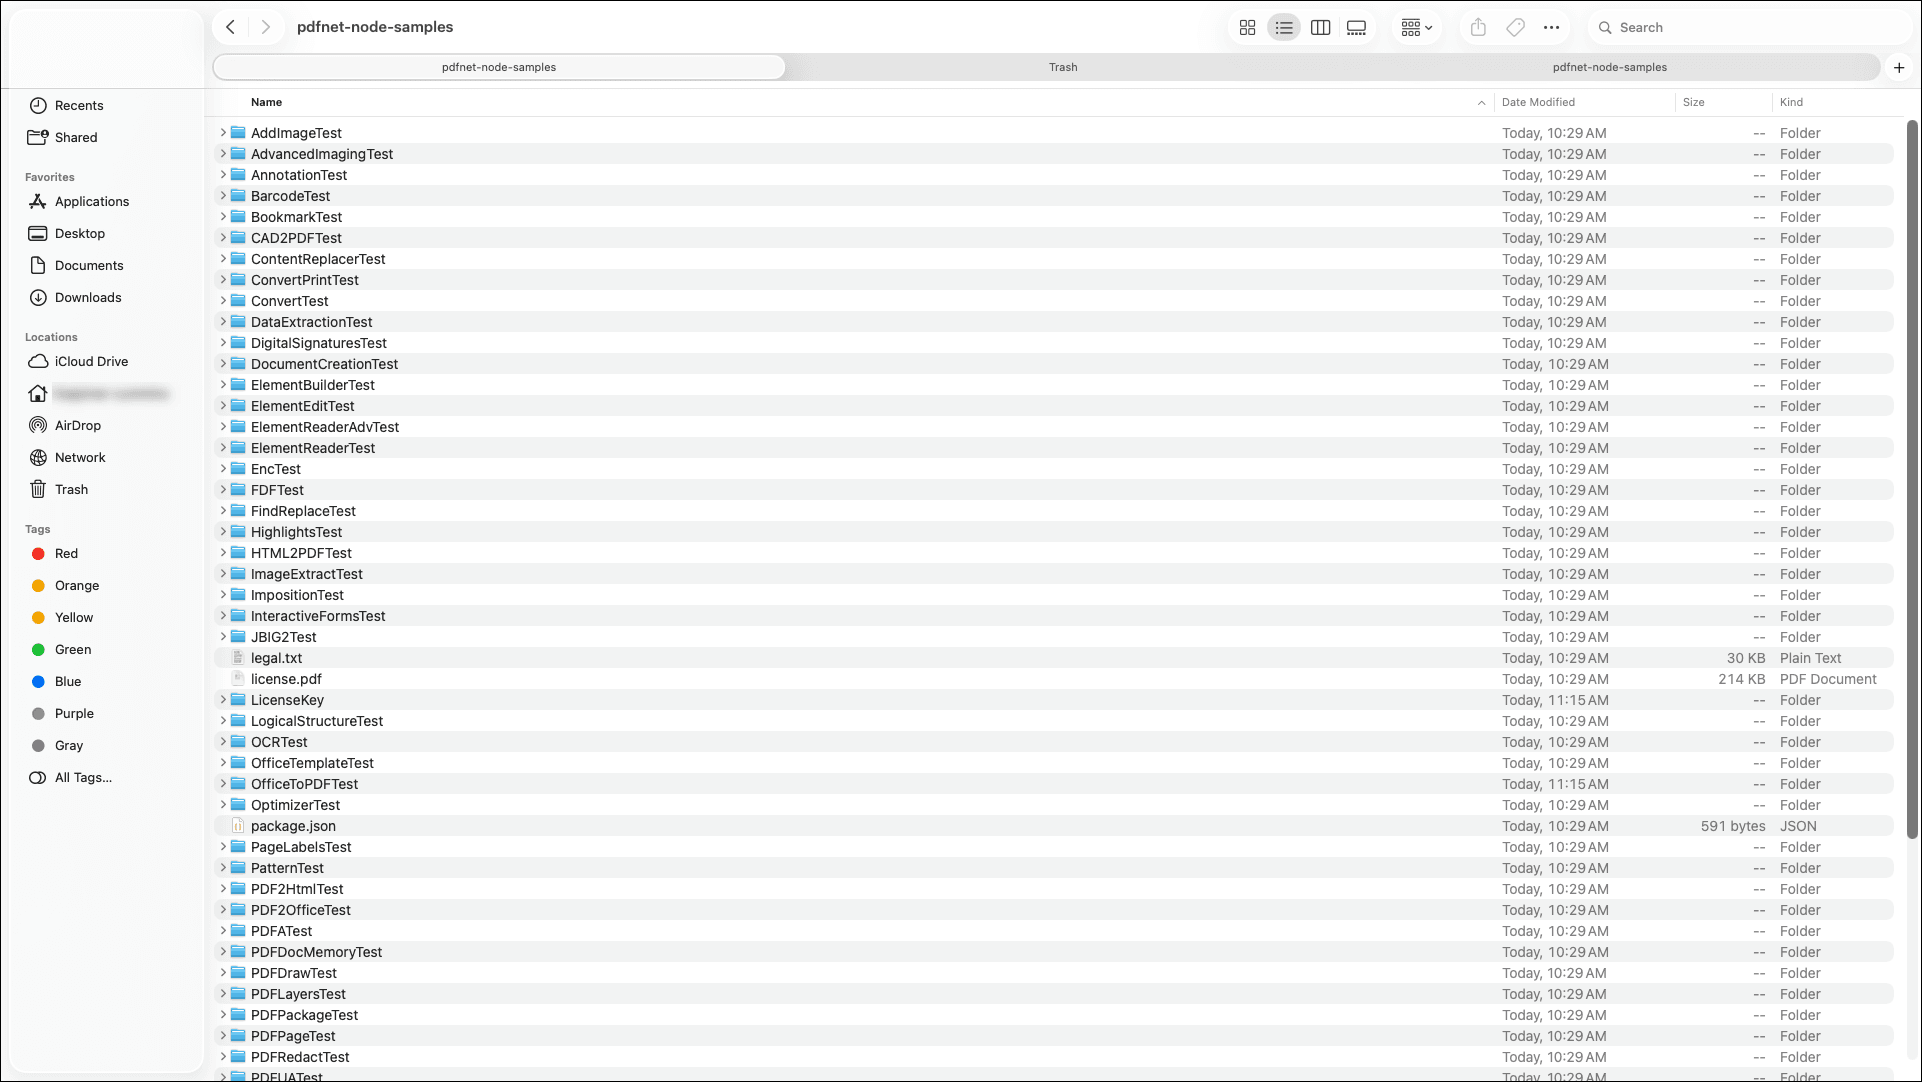1922x1082 pixels.
Task: Select list view toggle
Action: coord(1284,28)
